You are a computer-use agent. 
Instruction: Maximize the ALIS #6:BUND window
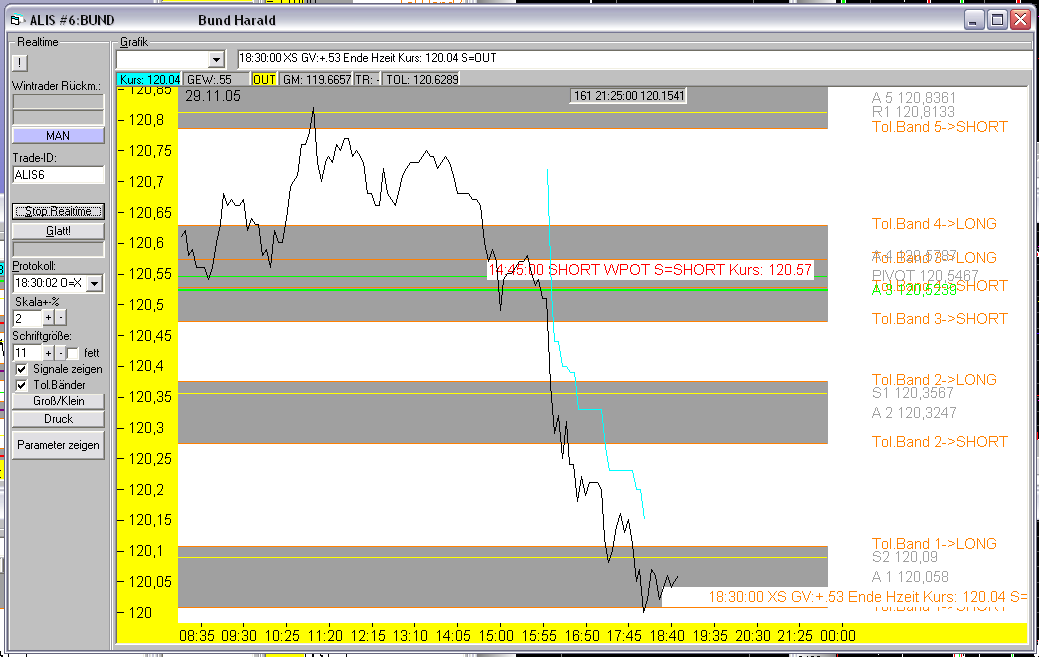pos(997,20)
